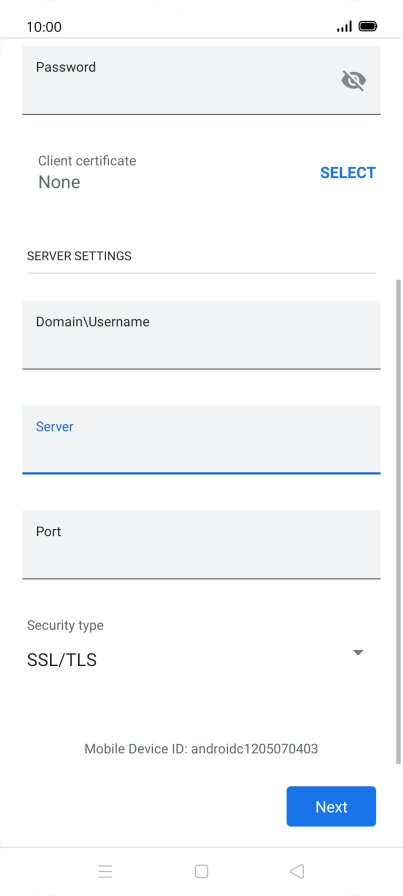403x896 pixels.
Task: Toggle password visibility eye icon
Action: click(353, 81)
